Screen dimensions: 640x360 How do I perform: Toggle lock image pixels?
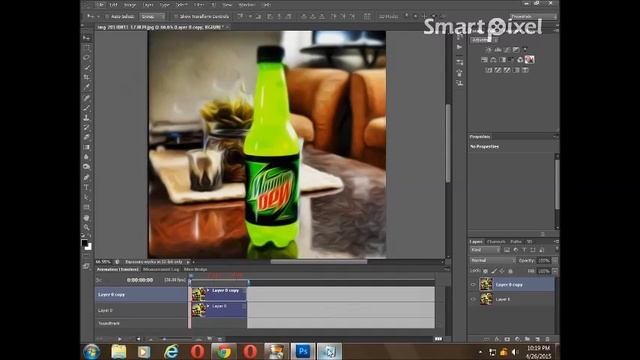click(494, 271)
